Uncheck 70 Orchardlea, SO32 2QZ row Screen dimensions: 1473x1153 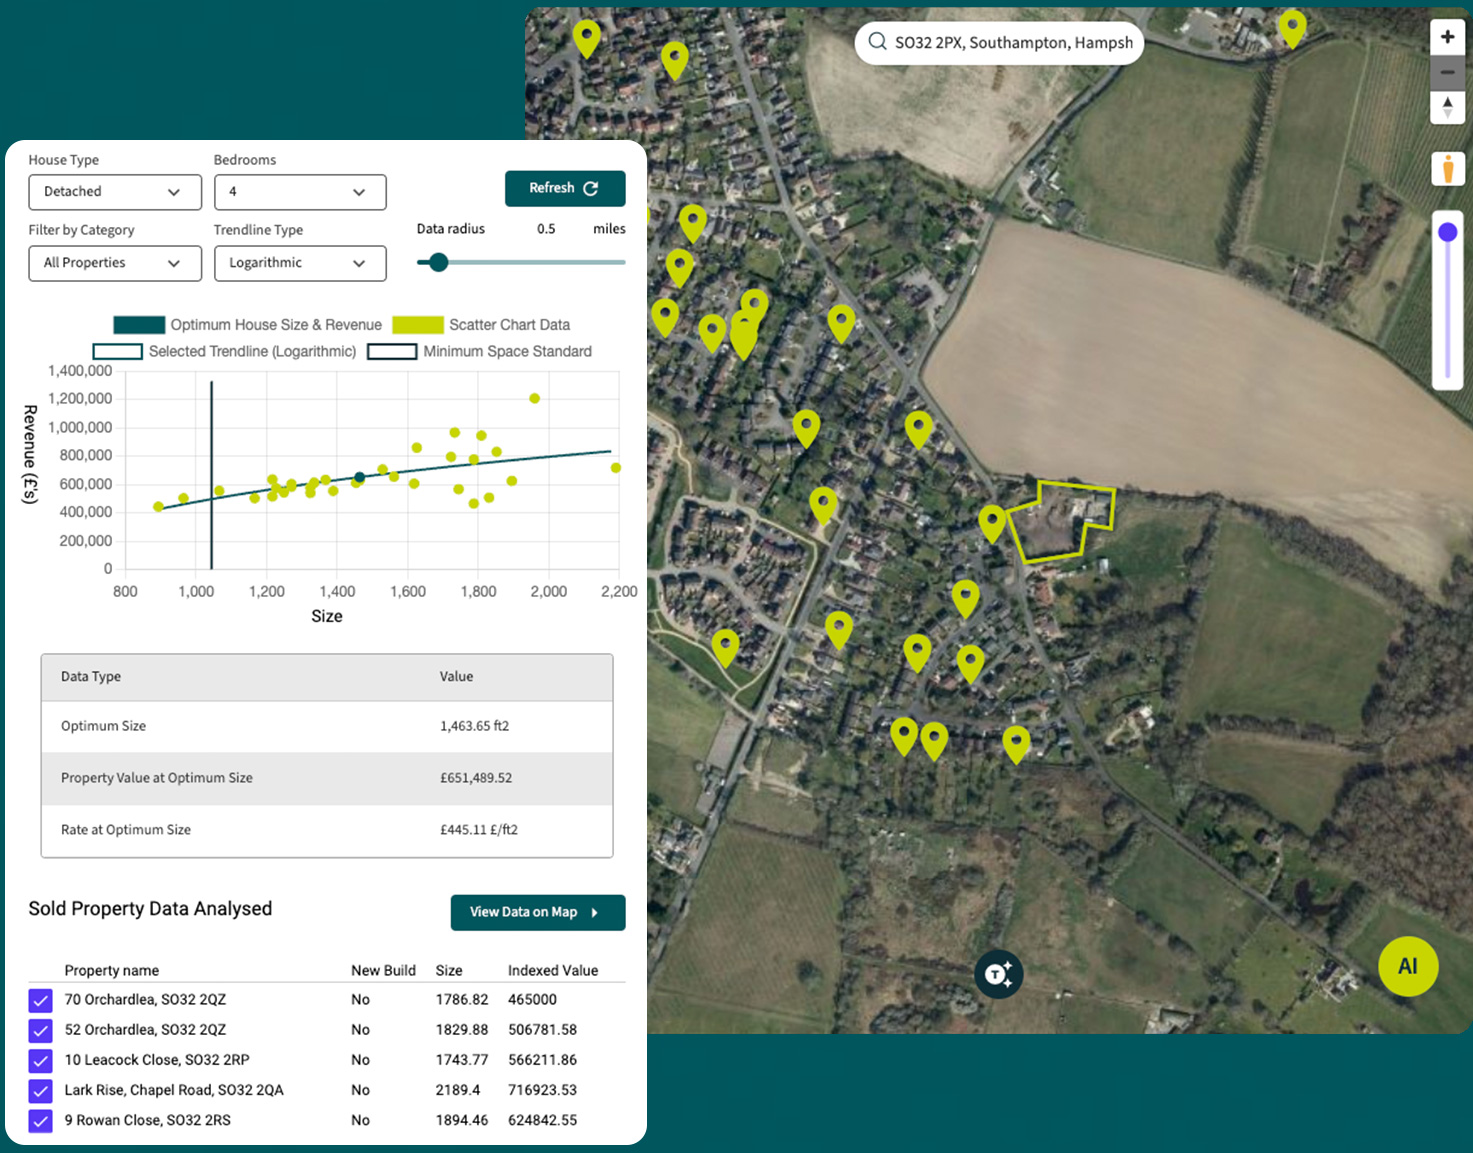point(40,1000)
